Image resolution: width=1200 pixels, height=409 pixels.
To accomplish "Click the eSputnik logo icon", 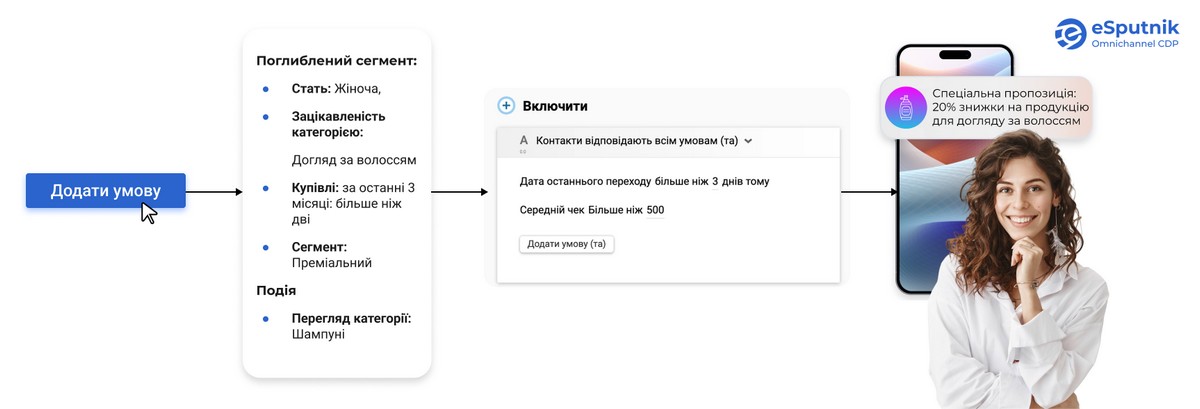I will pyautogui.click(x=1070, y=34).
